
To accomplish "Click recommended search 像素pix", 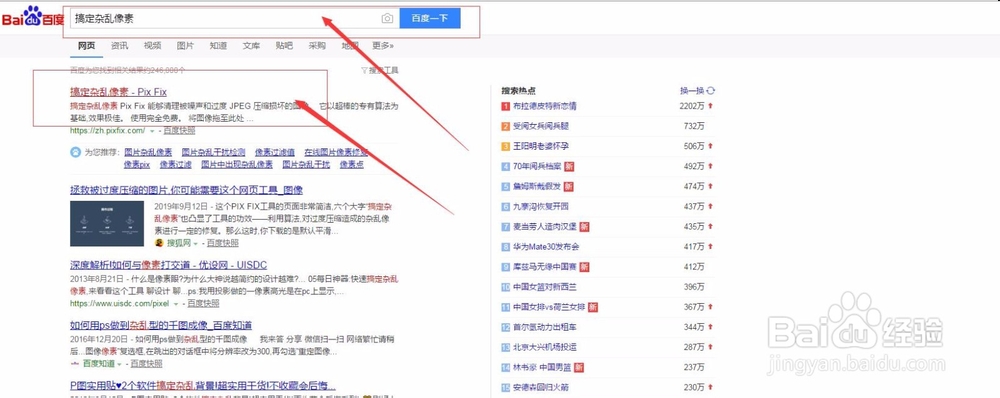I will (x=137, y=165).
